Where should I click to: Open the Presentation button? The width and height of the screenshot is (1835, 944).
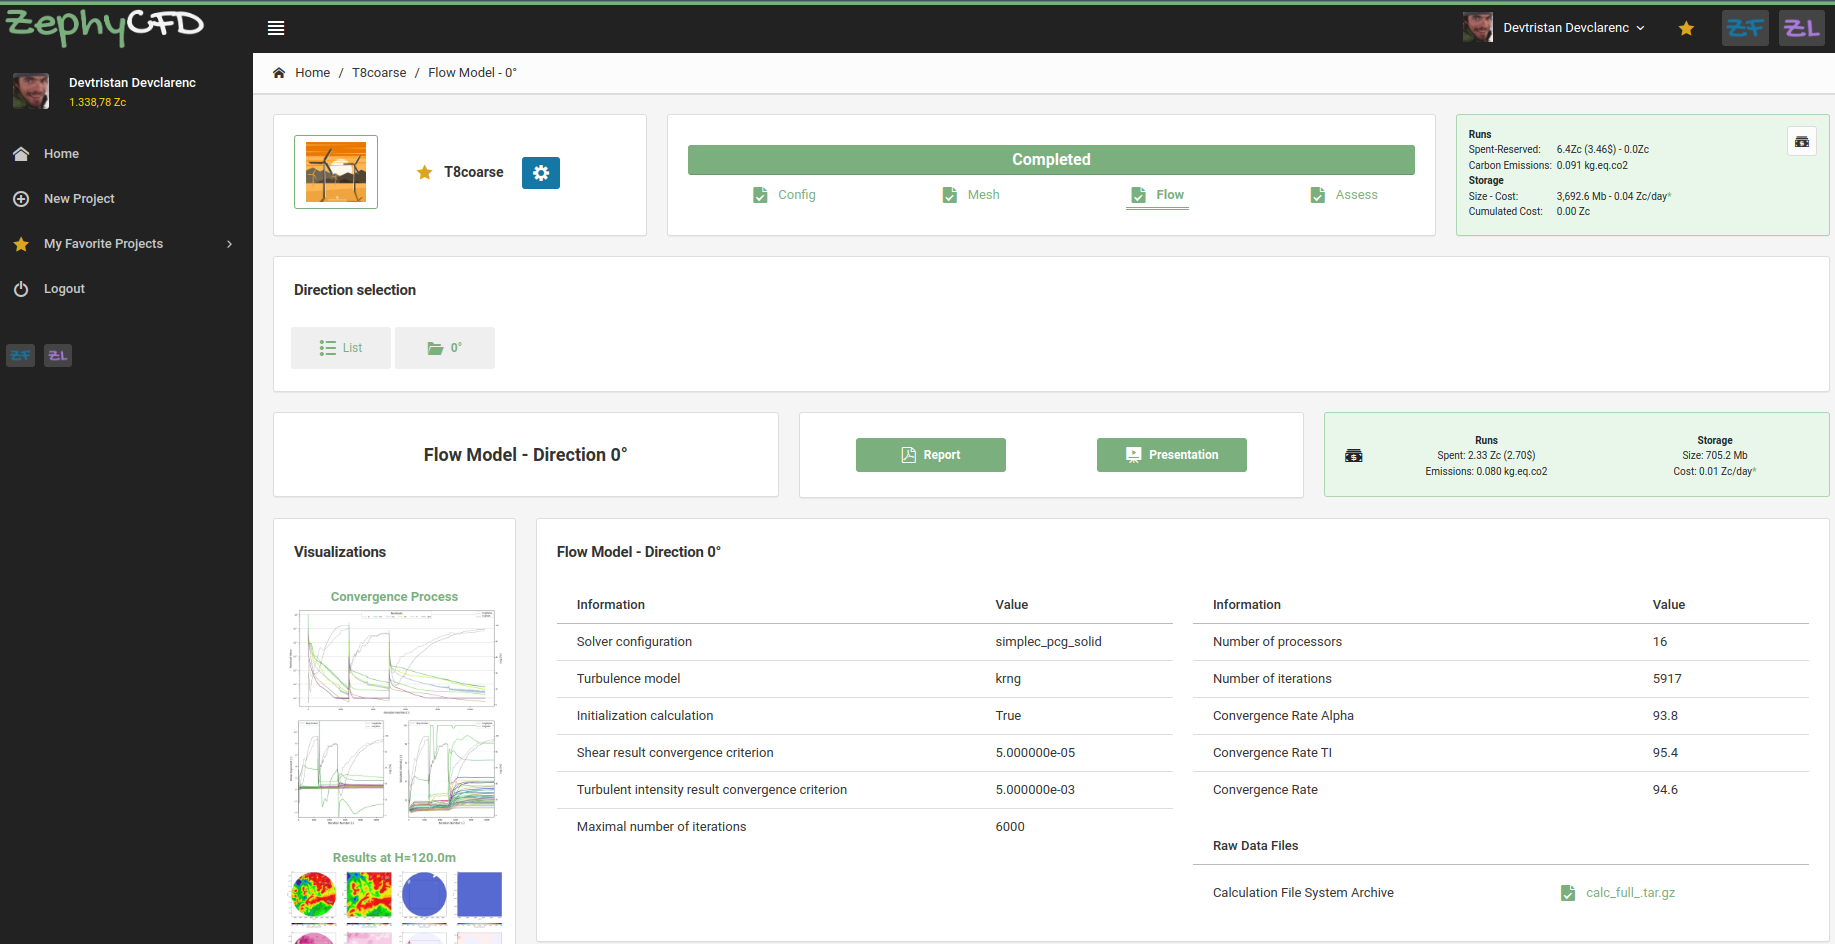(x=1172, y=455)
